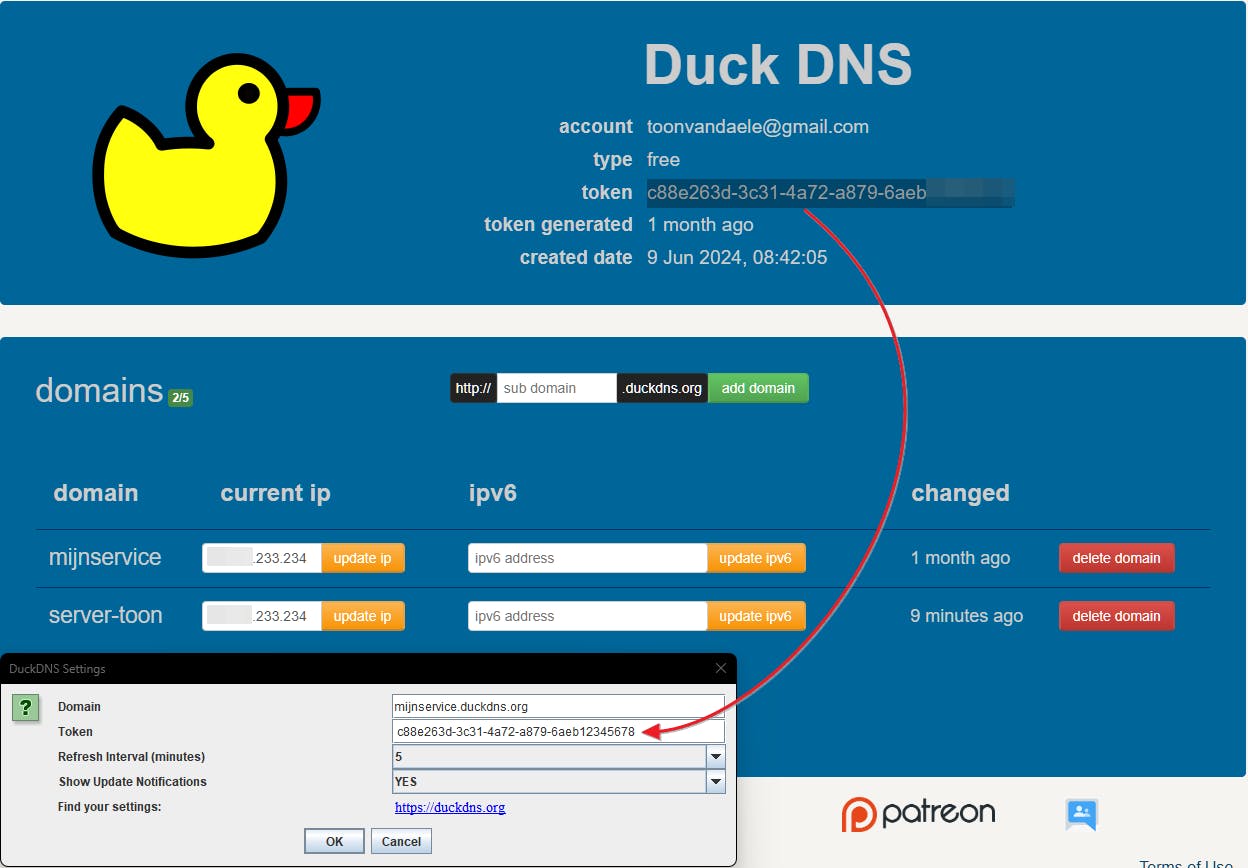Click the 'current ip' column header

point(275,493)
